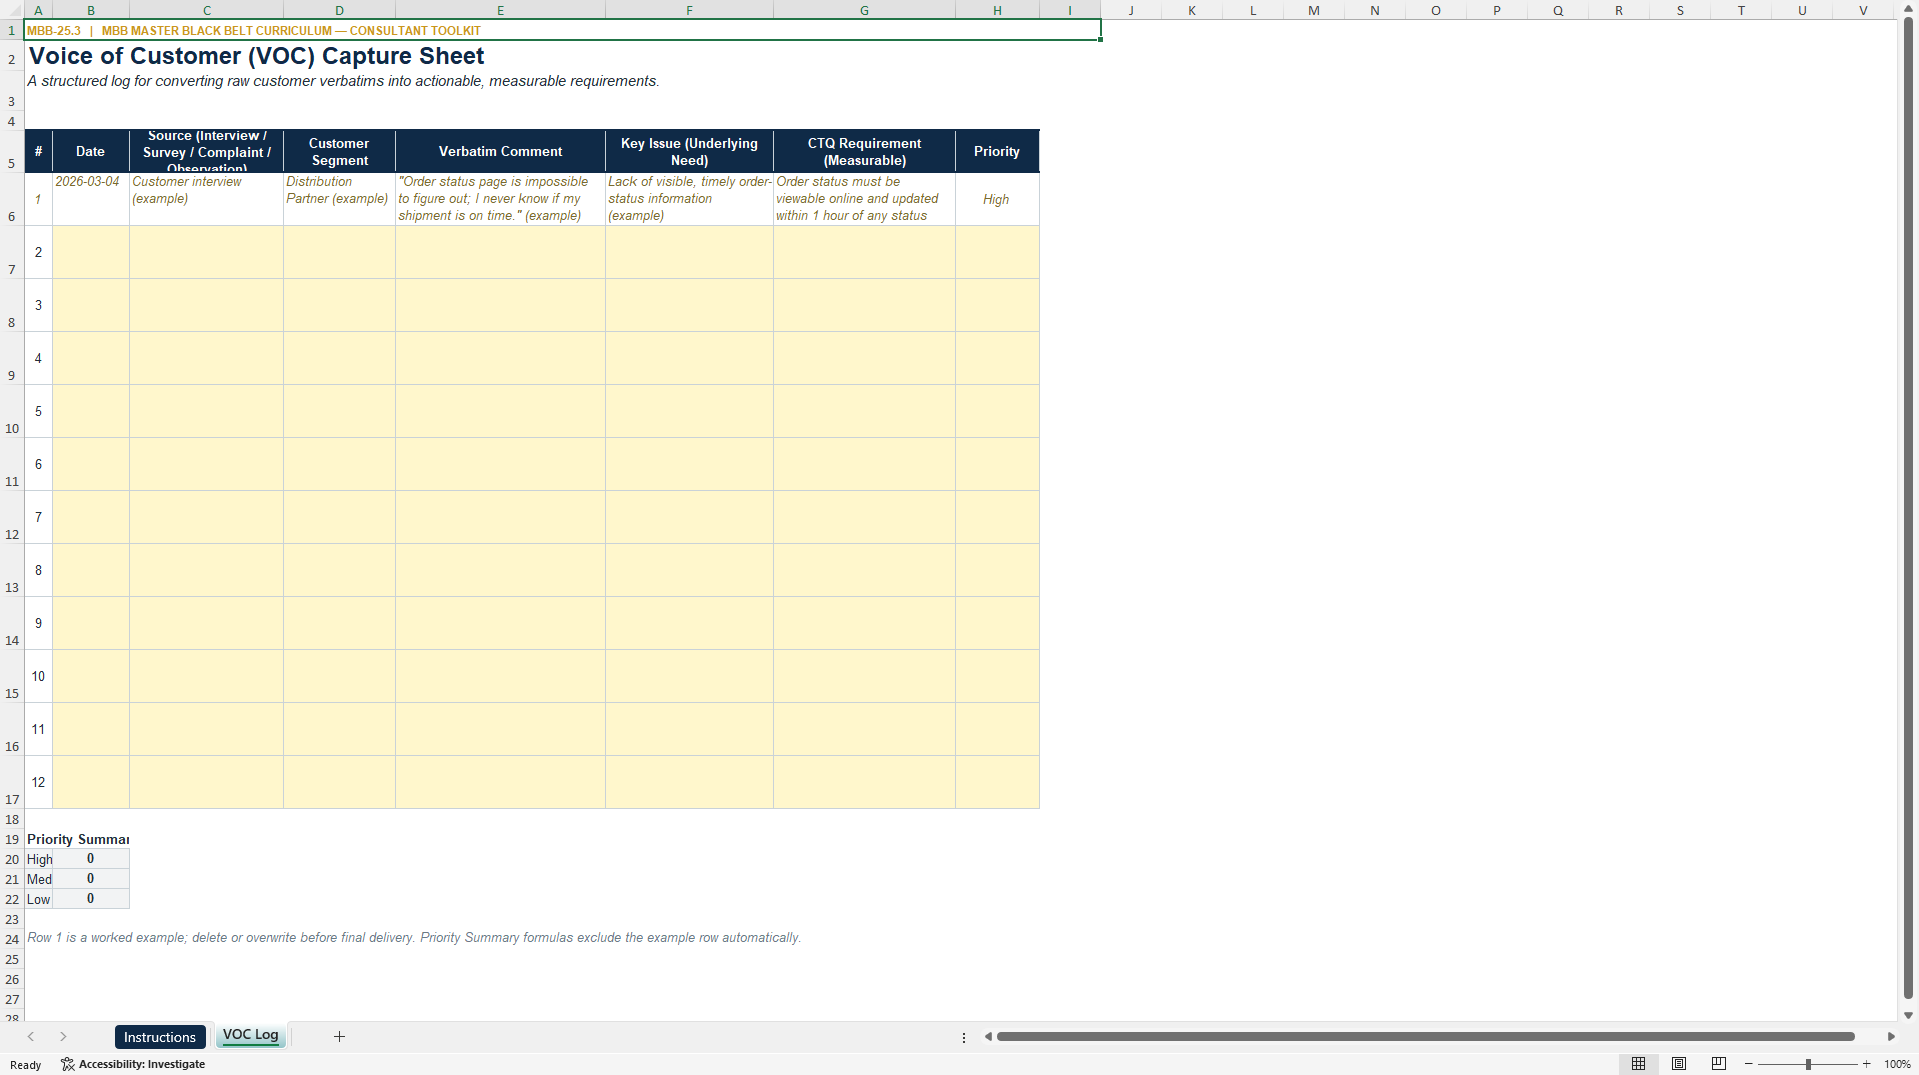This screenshot has width=1919, height=1075.
Task: Select the 2026-03-04 date cell
Action: (90, 199)
